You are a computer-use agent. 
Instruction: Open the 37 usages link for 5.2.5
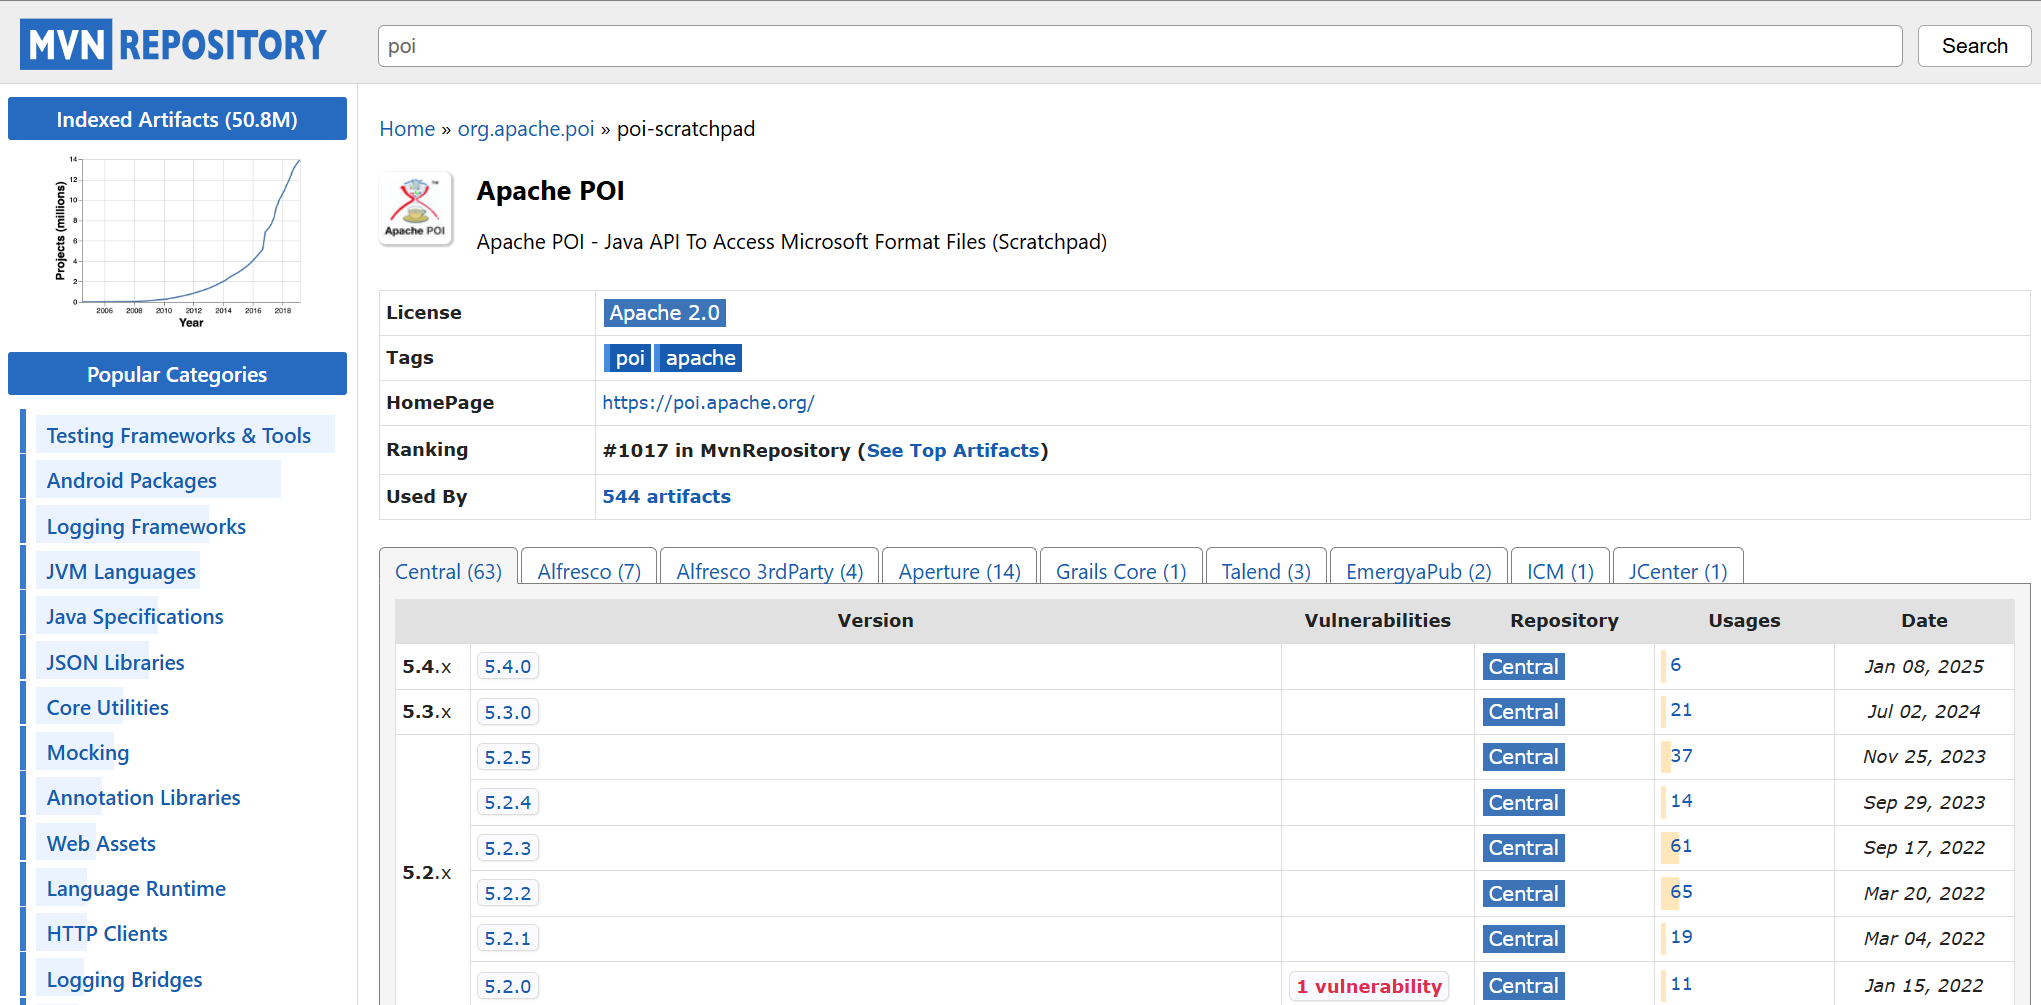coord(1681,756)
